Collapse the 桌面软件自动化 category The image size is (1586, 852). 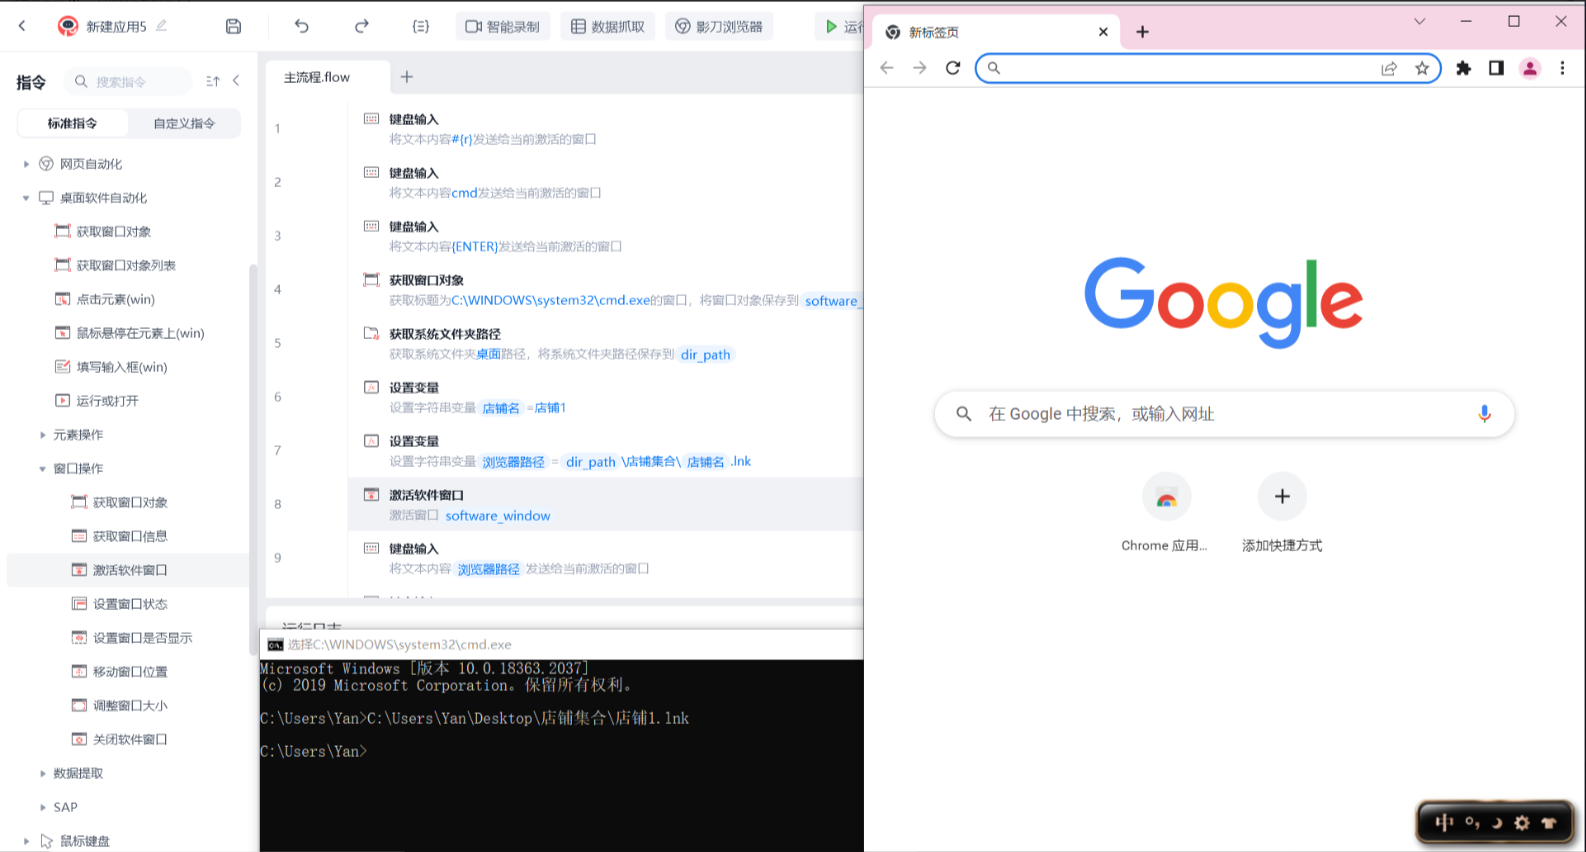pos(26,198)
